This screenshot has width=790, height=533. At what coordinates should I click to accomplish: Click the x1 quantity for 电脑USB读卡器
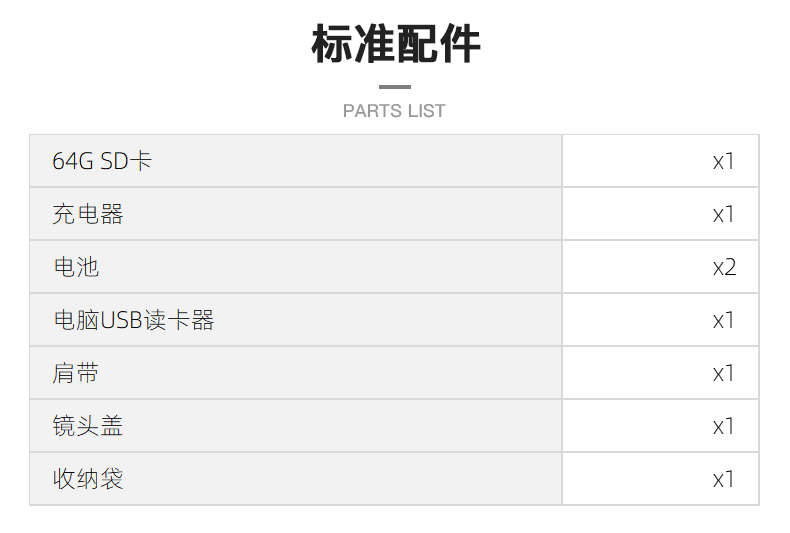pyautogui.click(x=723, y=320)
